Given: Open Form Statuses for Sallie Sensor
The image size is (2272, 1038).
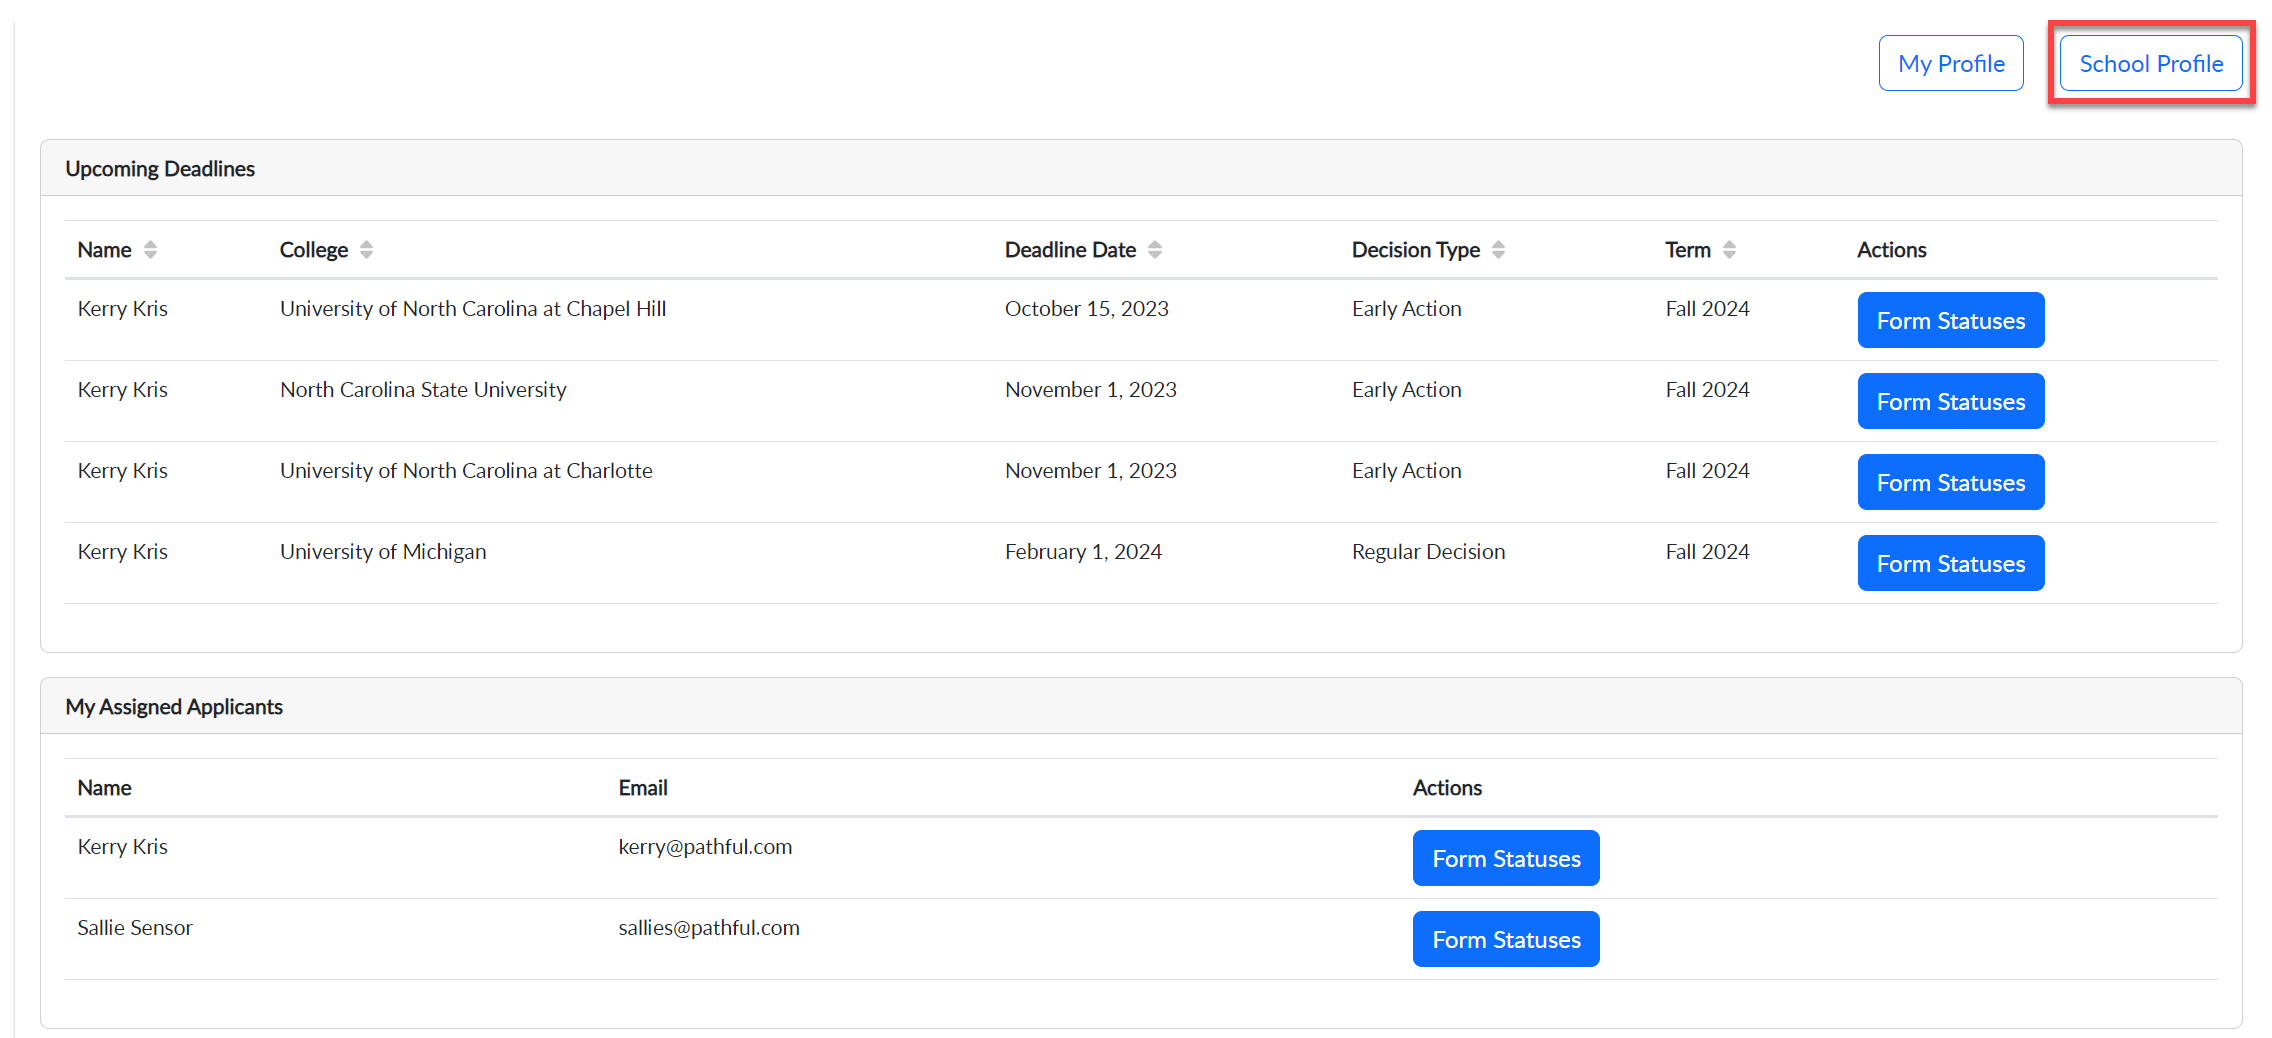Looking at the screenshot, I should [x=1506, y=939].
